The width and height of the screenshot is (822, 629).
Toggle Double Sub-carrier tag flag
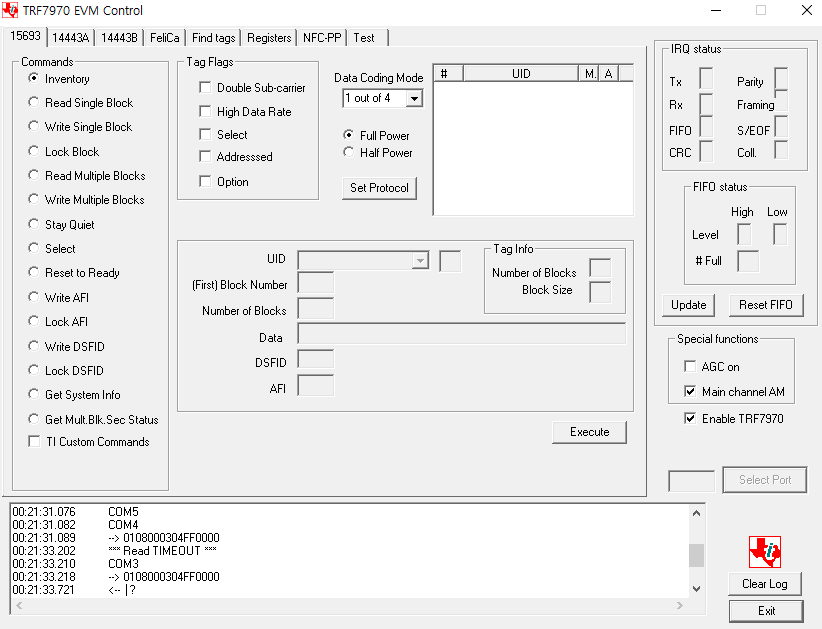(205, 88)
